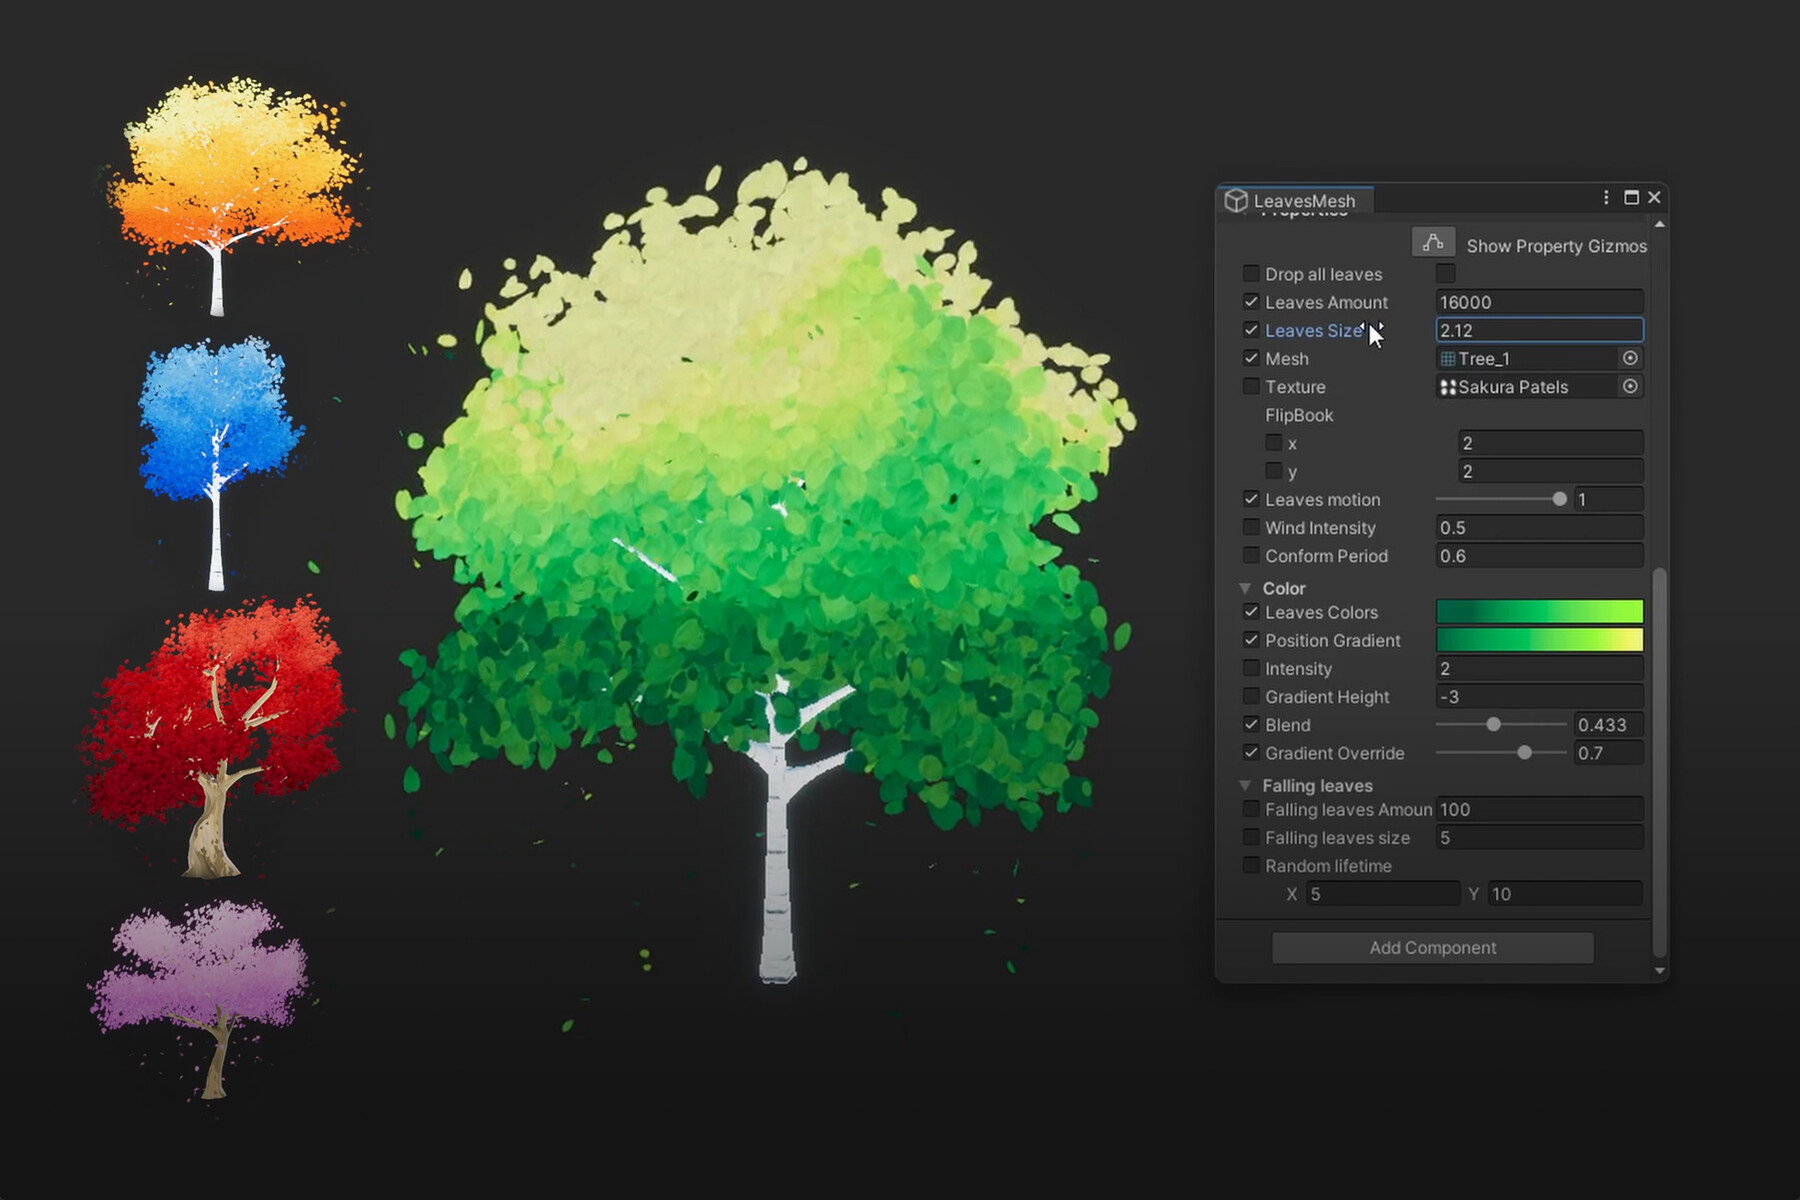Open the object picker for the Texture field

[1629, 387]
